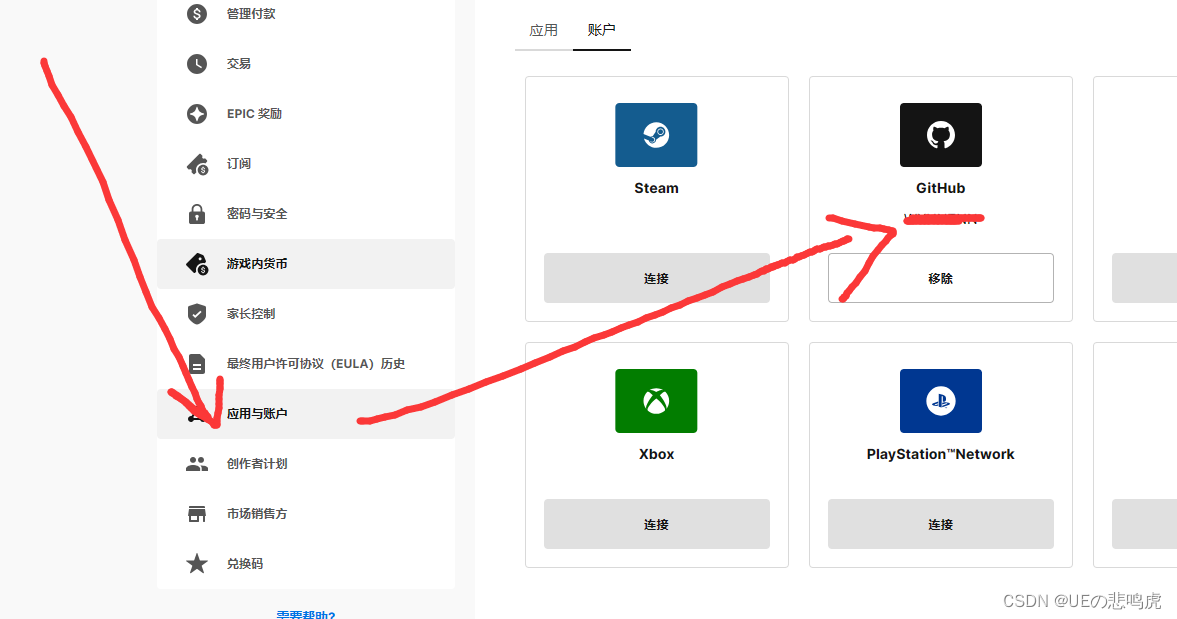Click the price-tag icon beside 游戏内货币
Viewport: 1177px width, 619px height.
coord(197,264)
